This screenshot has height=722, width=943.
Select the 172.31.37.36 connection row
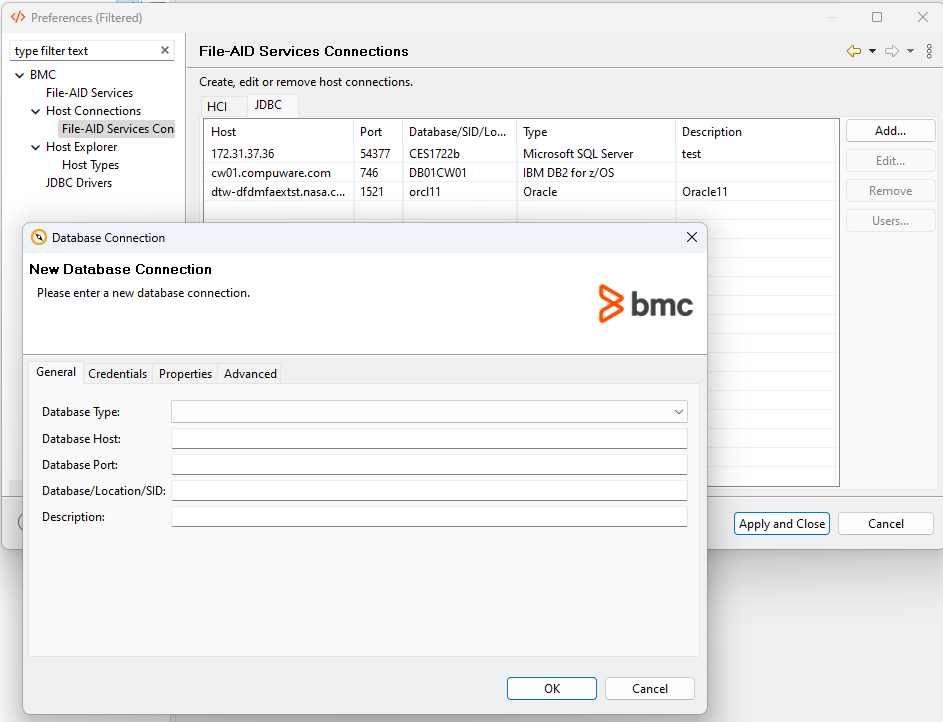521,154
